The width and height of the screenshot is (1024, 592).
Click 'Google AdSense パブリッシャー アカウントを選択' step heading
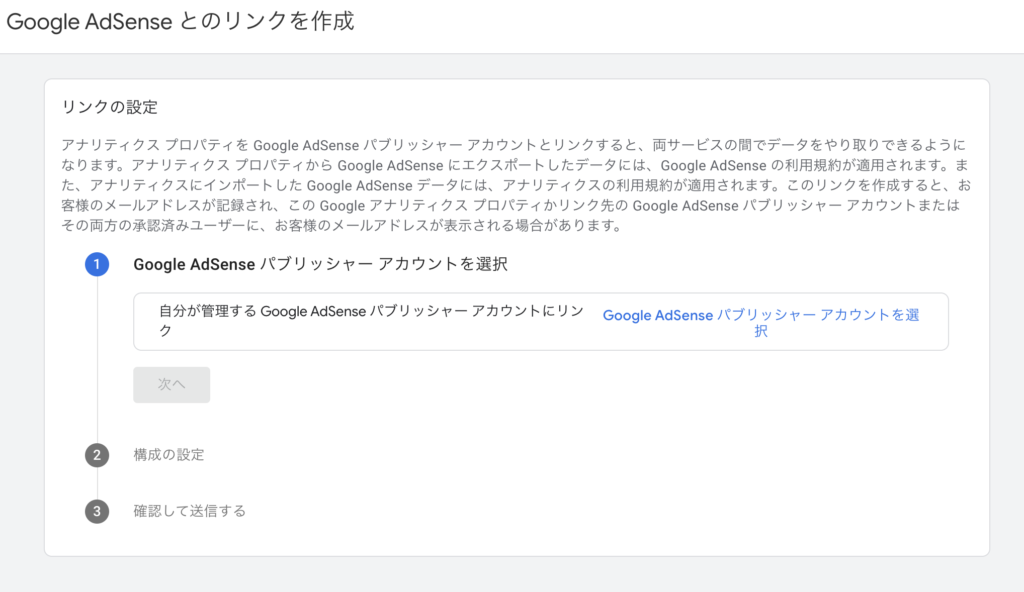pos(321,264)
